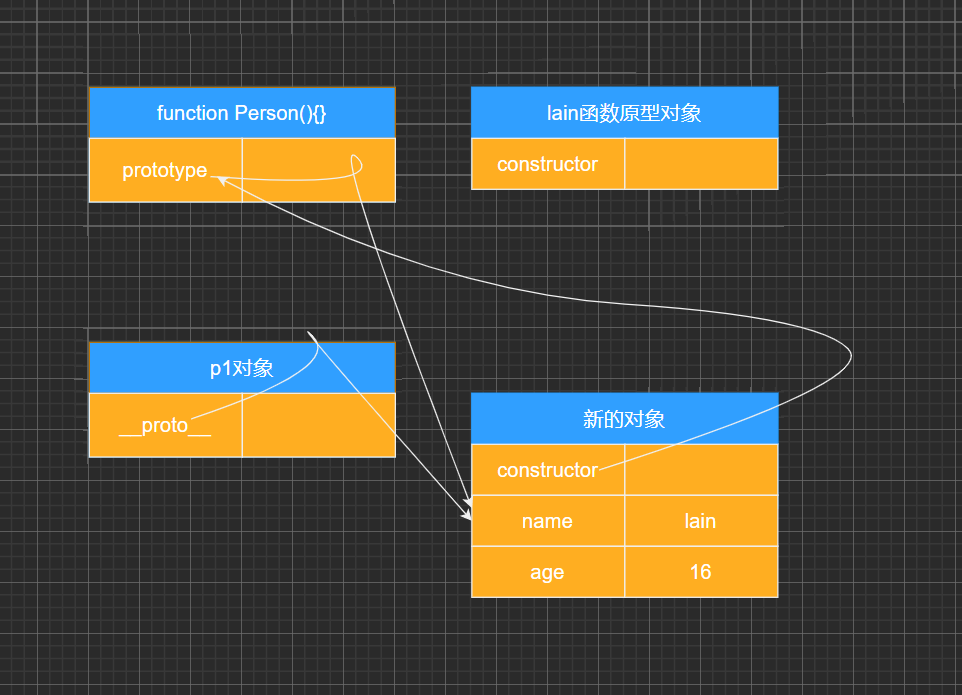
Task: Select the "age" key cell
Action: point(547,572)
